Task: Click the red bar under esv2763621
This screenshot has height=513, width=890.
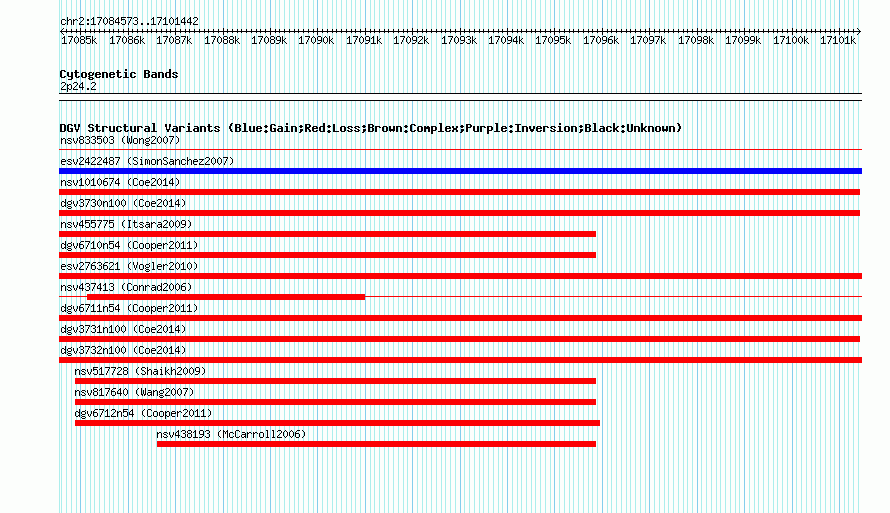Action: coord(460,276)
